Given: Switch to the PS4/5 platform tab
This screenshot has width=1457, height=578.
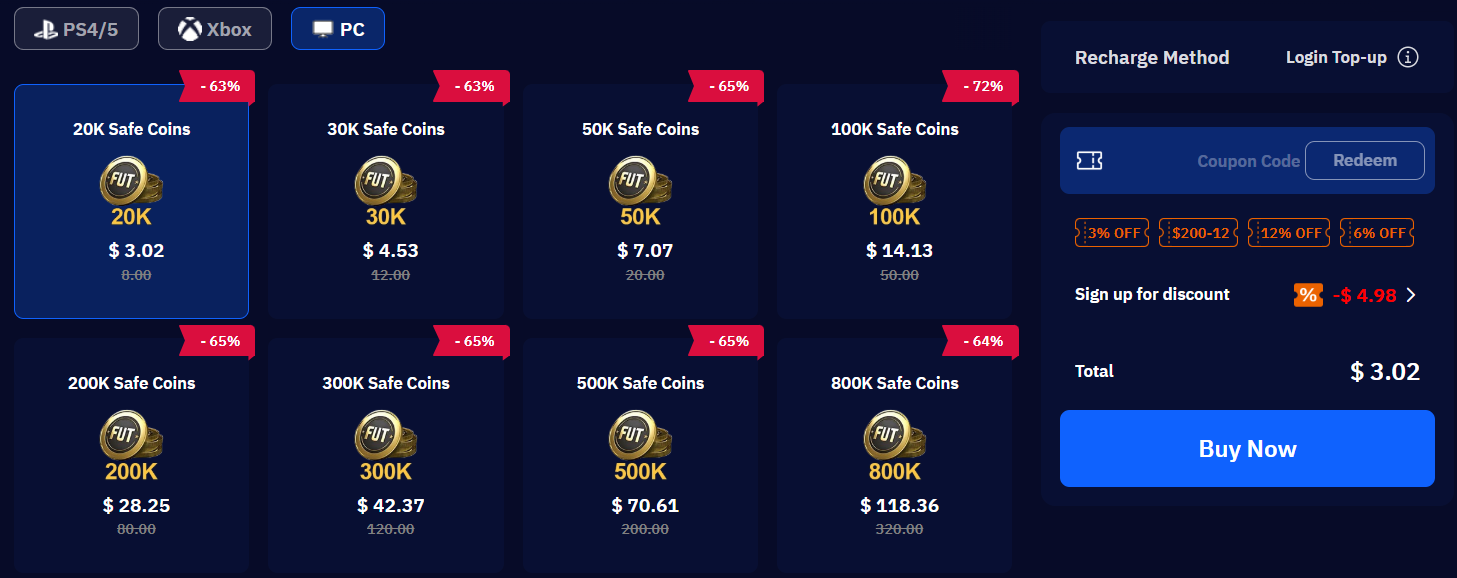Looking at the screenshot, I should tap(76, 29).
